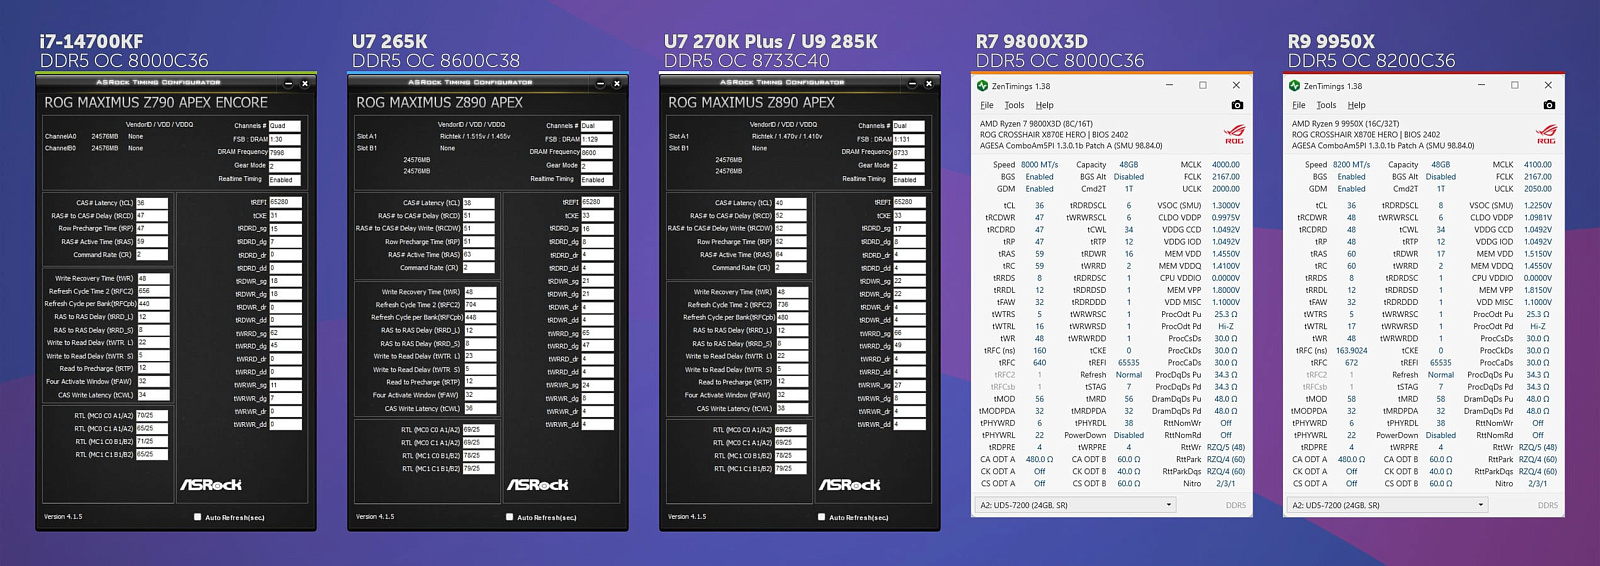Open the File menu in the R9 9950X ZenTimings window
Viewport: 1600px width, 566px height.
tap(1299, 105)
